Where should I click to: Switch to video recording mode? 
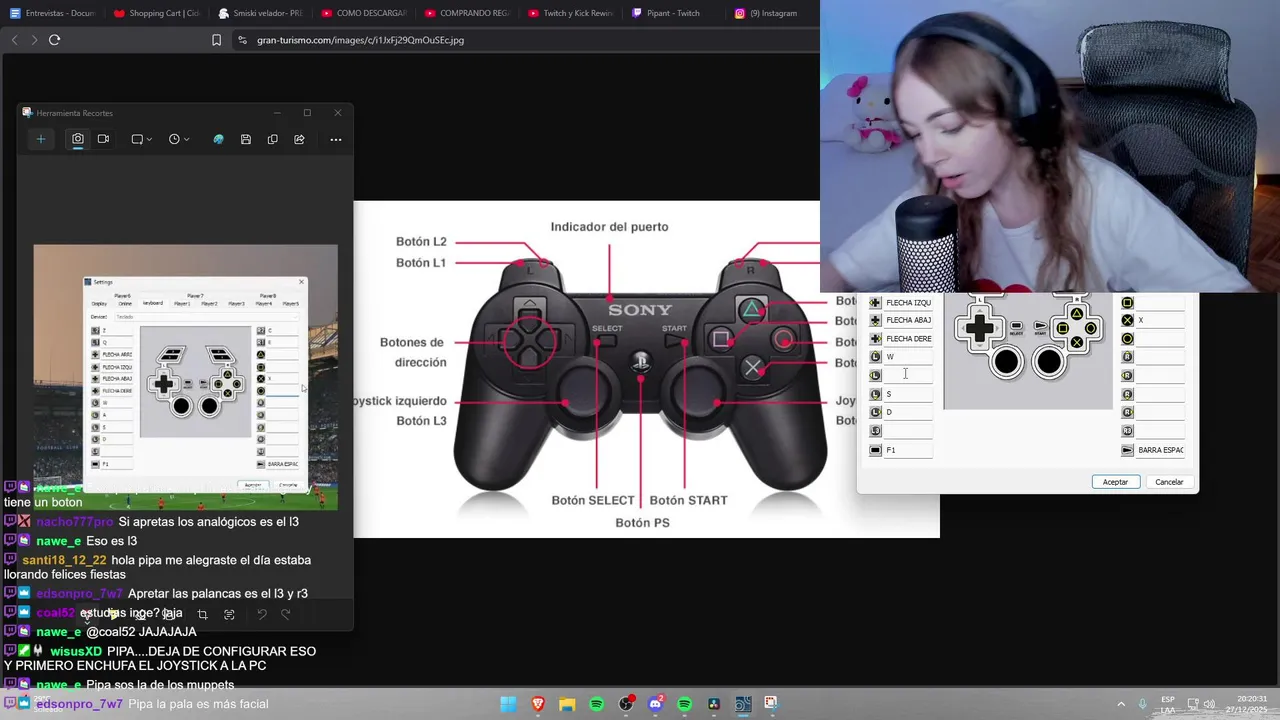(103, 139)
